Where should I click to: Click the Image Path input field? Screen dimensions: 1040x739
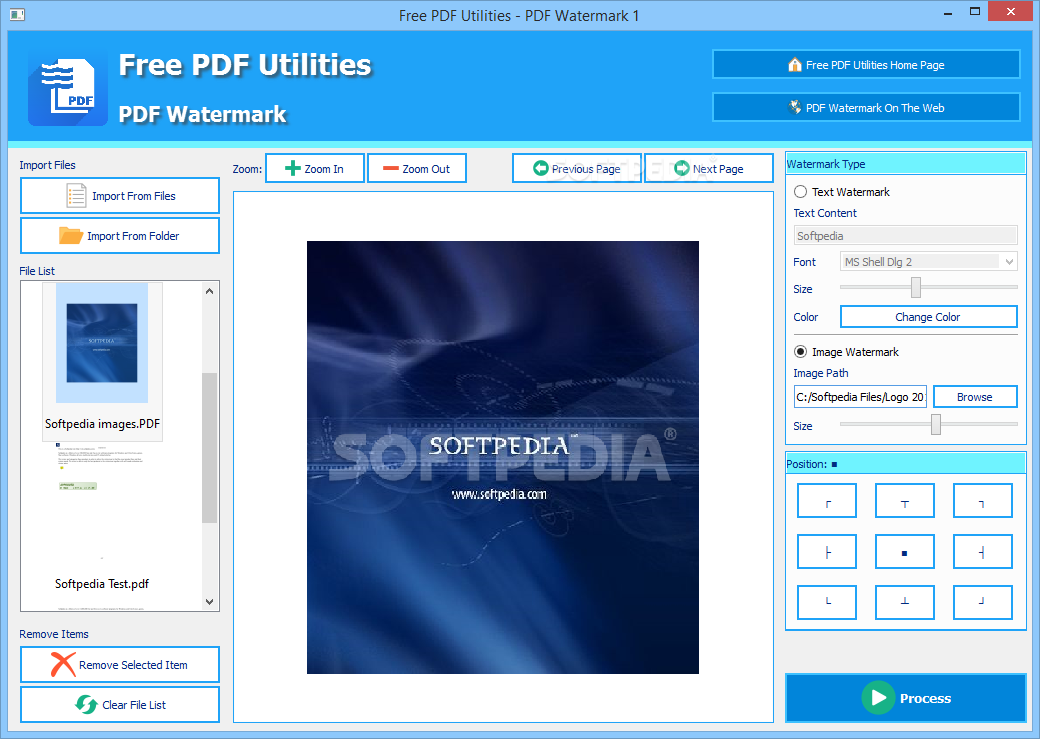pos(860,397)
